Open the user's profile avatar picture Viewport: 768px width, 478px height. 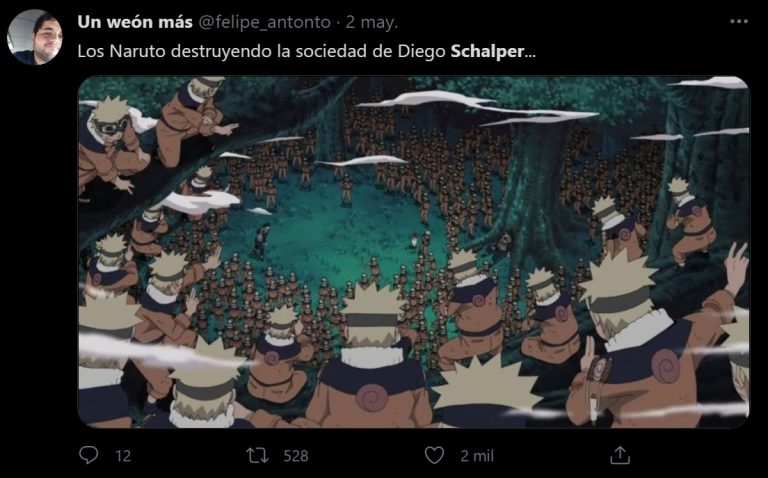coord(35,37)
